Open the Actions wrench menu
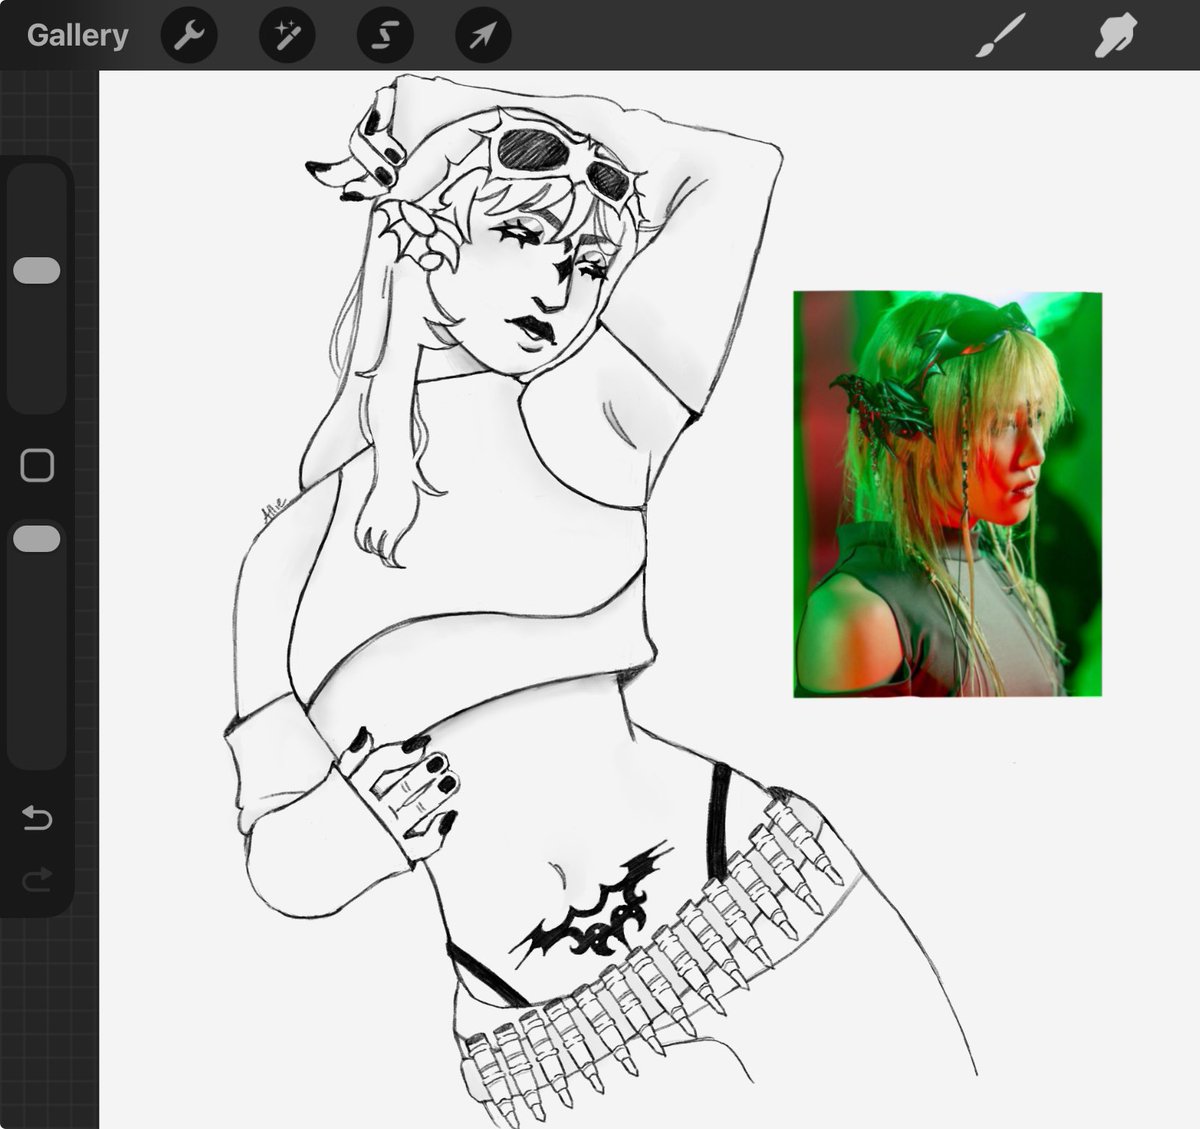The image size is (1200, 1129). pos(189,37)
